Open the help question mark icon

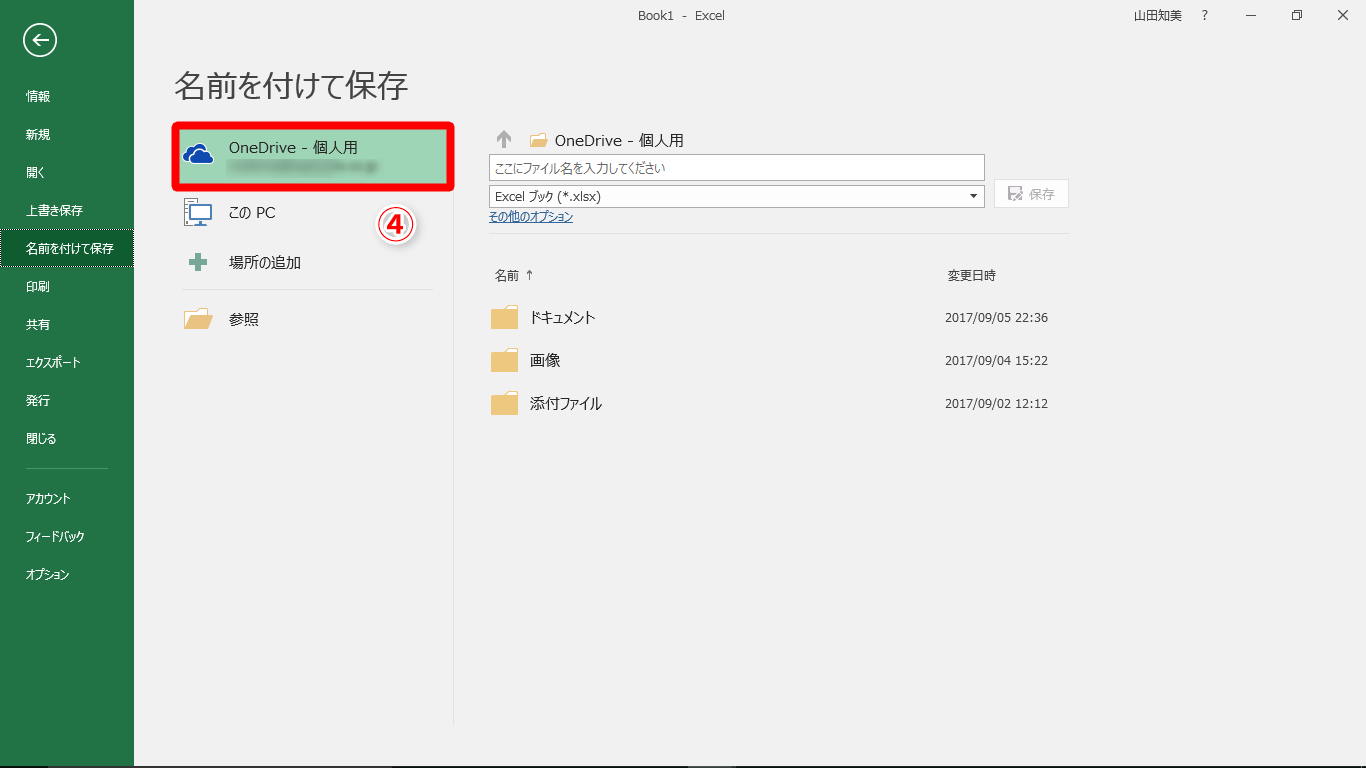(1205, 15)
